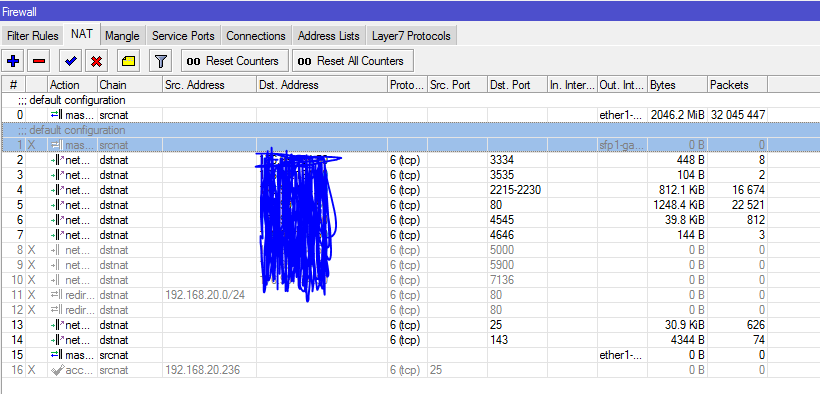Open Address Lists tab
This screenshot has width=820, height=394.
pos(328,36)
